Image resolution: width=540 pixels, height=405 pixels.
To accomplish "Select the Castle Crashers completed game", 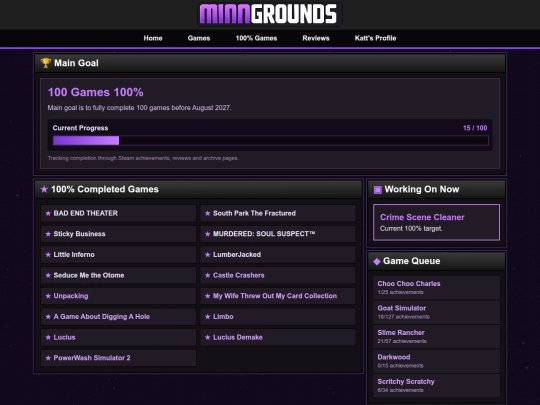I will click(x=278, y=276).
